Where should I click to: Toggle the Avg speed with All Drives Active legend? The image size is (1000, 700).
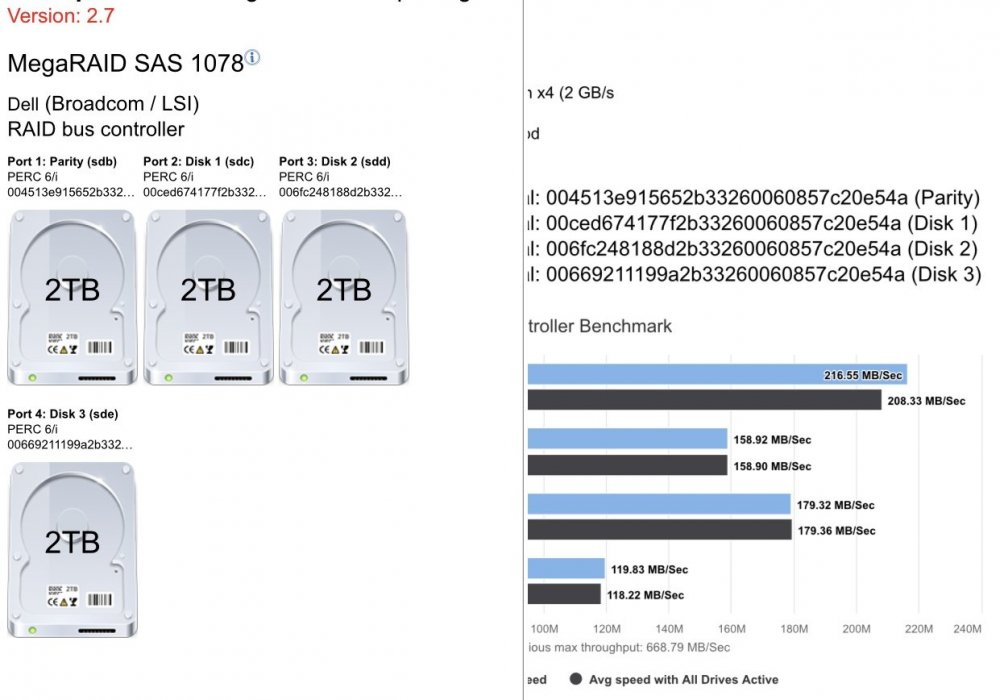(673, 680)
